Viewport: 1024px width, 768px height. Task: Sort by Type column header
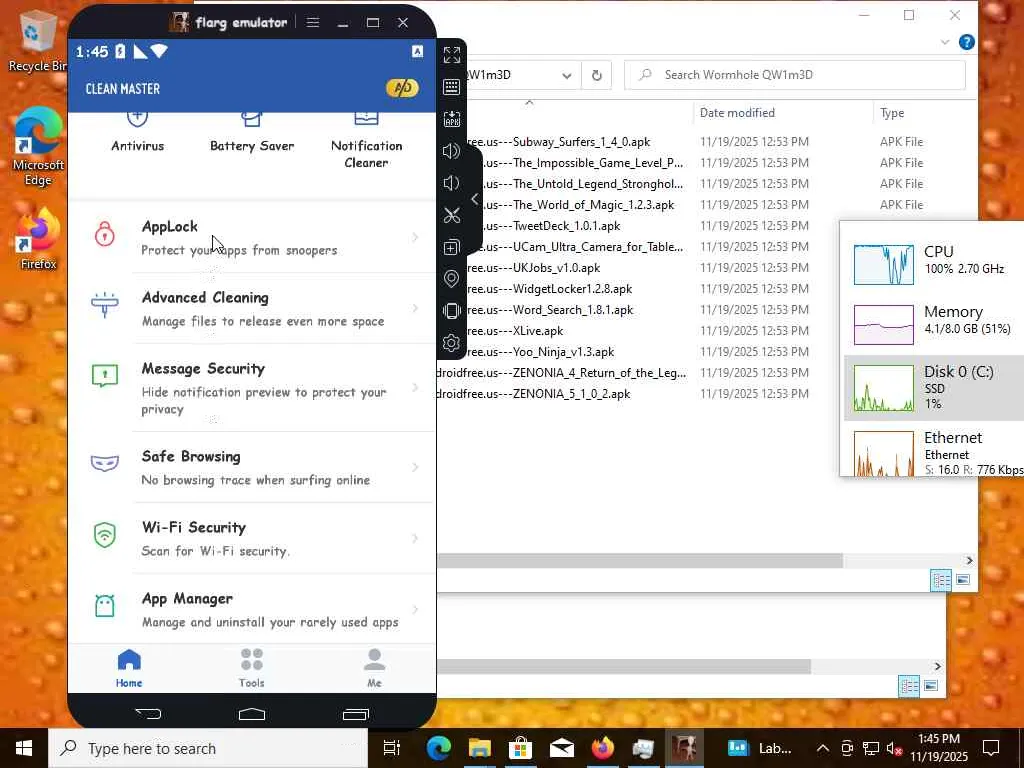[x=892, y=113]
